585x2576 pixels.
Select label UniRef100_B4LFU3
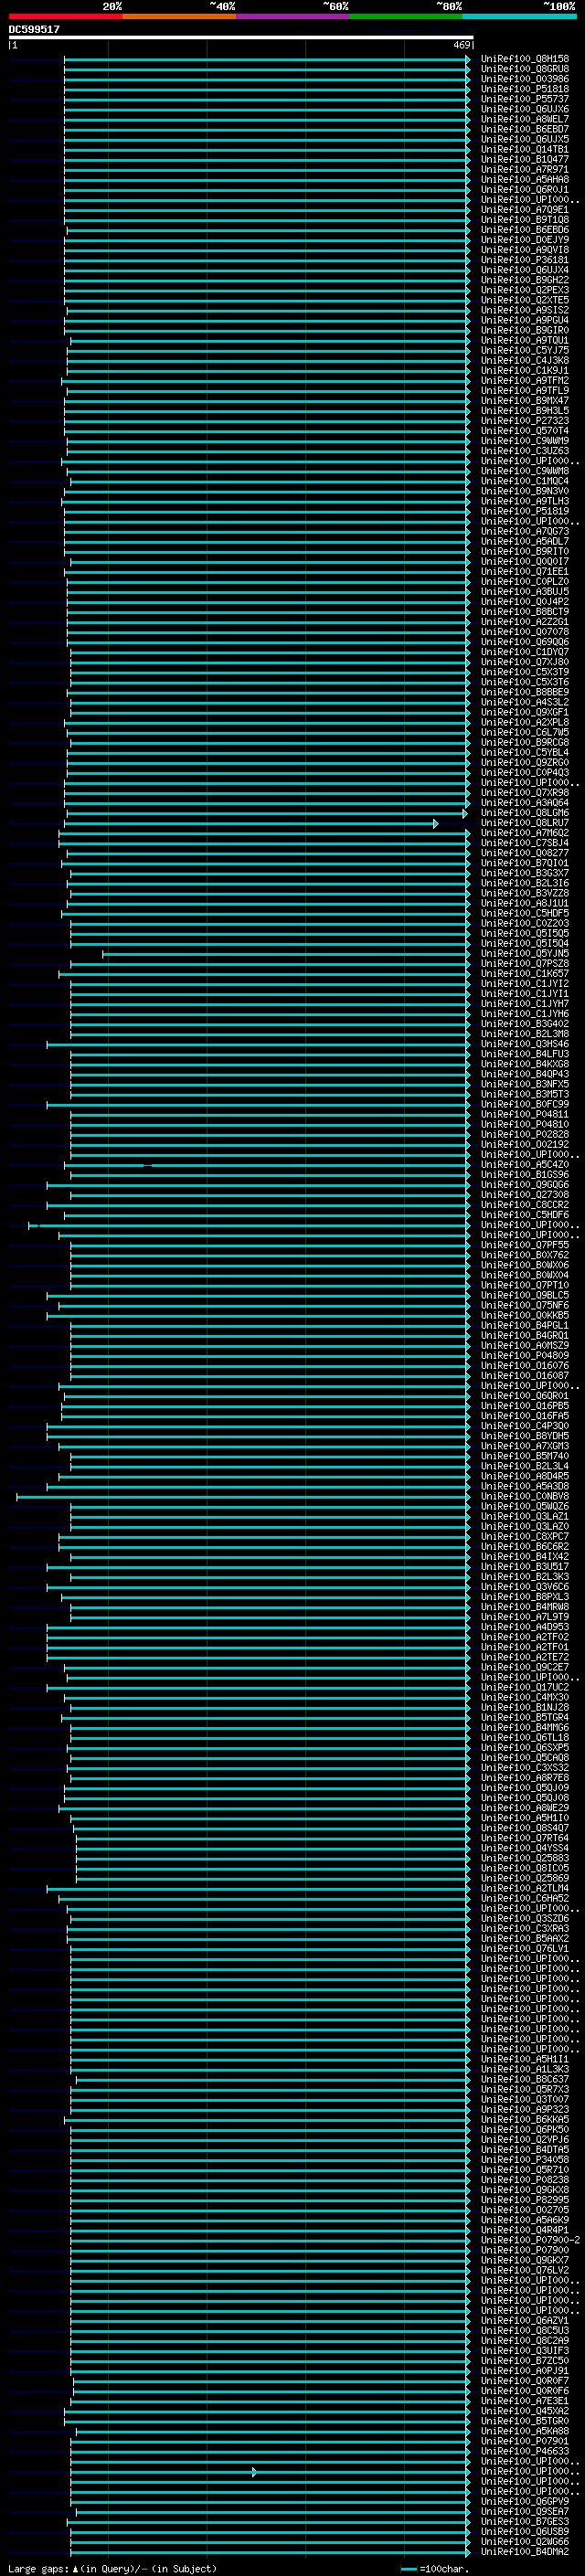pos(524,1054)
